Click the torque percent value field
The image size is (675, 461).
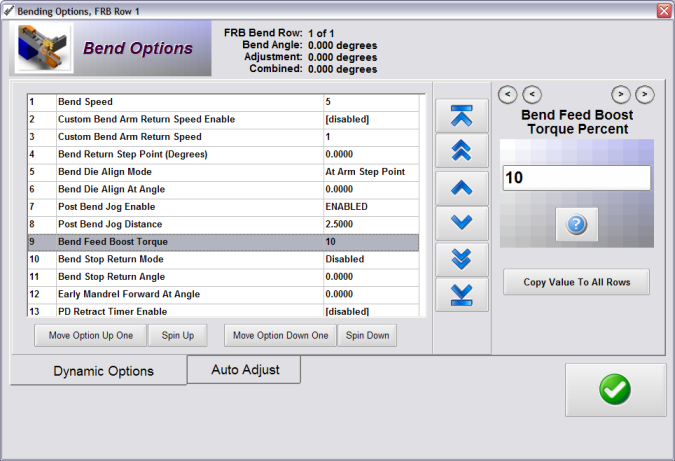tap(576, 178)
